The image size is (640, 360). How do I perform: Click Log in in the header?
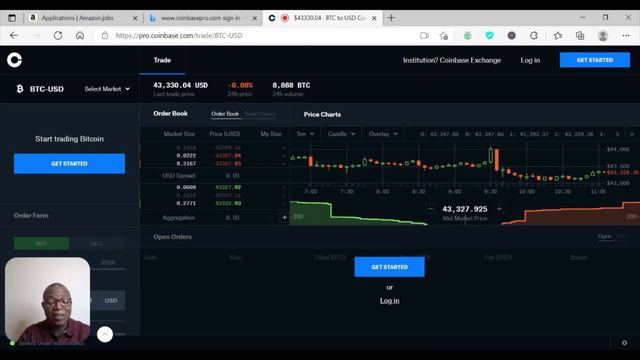tap(530, 60)
